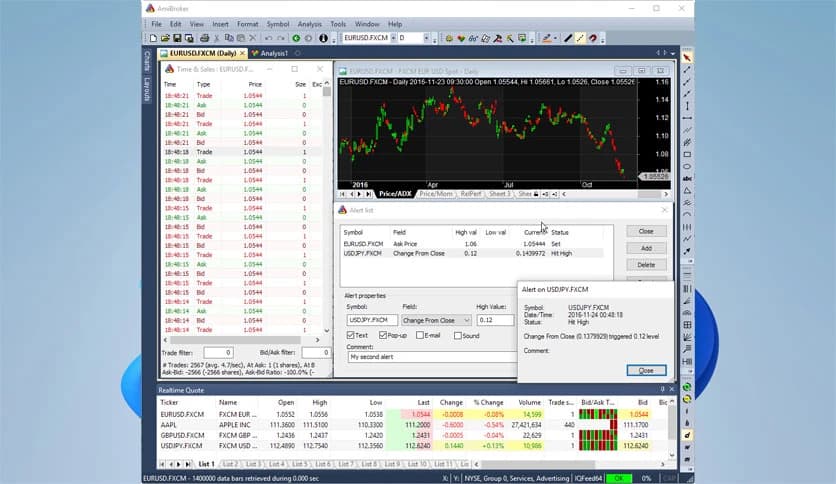Select EURUSD.FXCM row in Alert list
836x484 pixels.
click(472, 244)
